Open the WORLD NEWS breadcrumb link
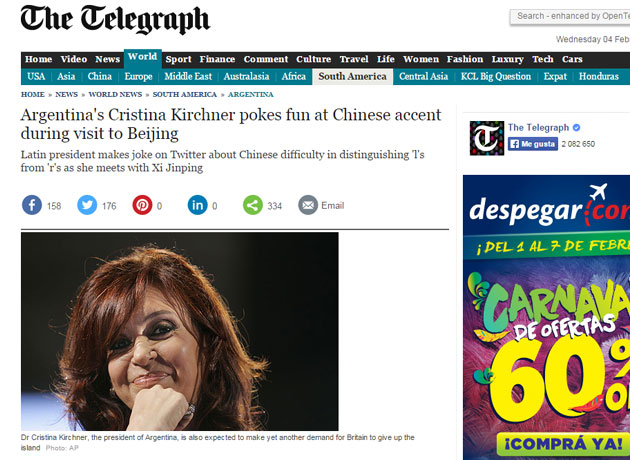Screen dimensions: 630x460 [x=115, y=95]
